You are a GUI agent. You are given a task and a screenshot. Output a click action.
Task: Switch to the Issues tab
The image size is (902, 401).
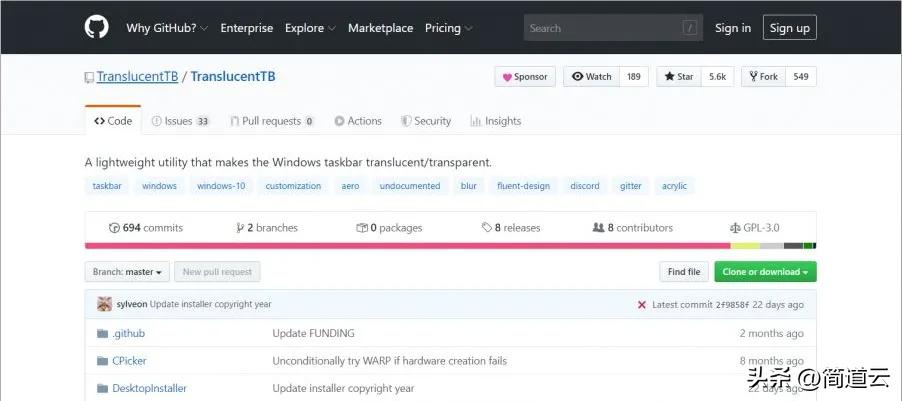click(x=180, y=121)
